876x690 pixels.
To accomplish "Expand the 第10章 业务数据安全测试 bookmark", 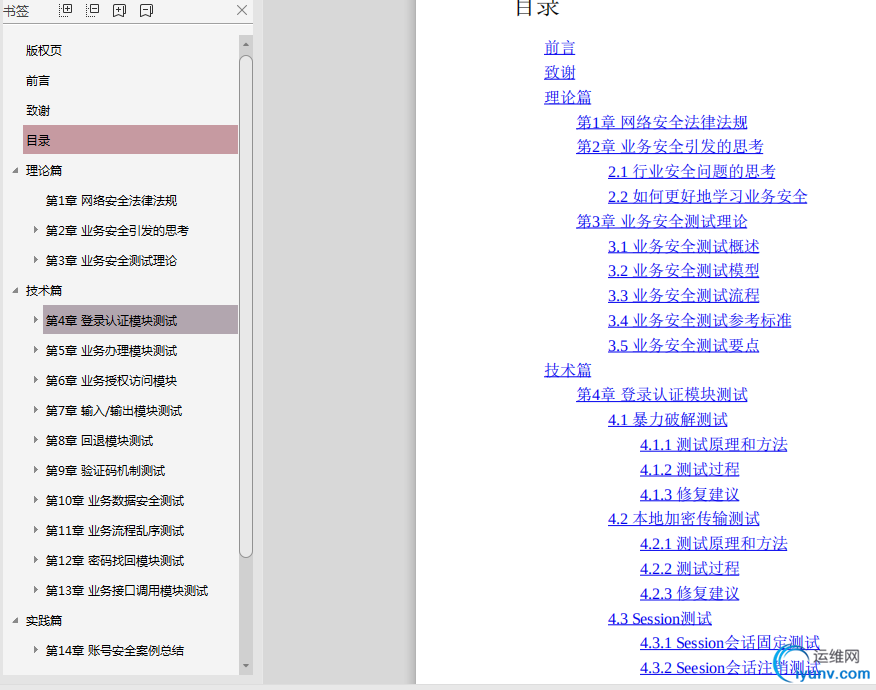I will coord(35,500).
